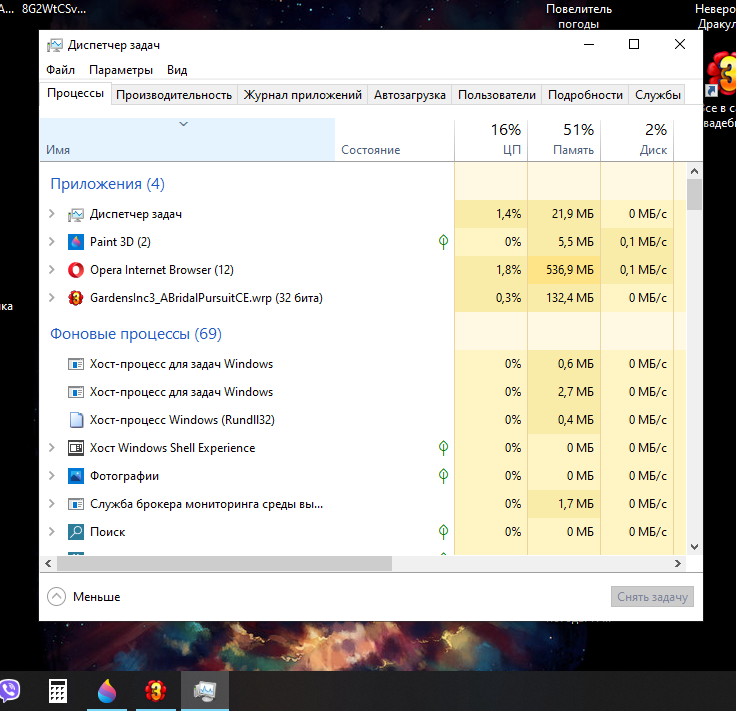
Task: Expand the Opera Internet Browser process group
Action: click(53, 270)
